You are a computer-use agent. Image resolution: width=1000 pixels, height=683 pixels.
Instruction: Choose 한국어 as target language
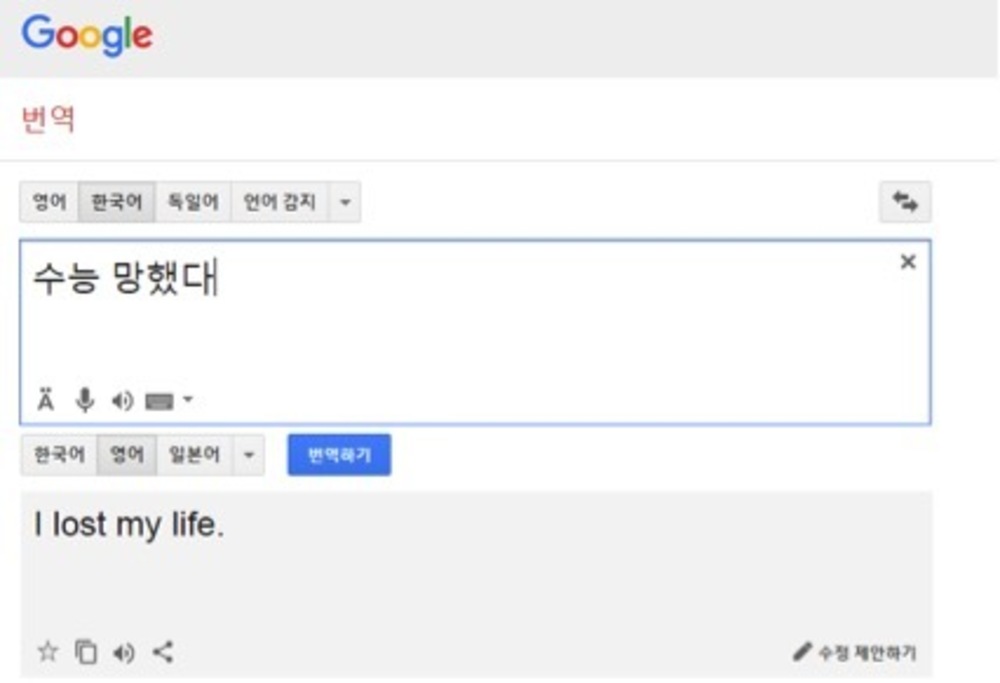[x=59, y=455]
